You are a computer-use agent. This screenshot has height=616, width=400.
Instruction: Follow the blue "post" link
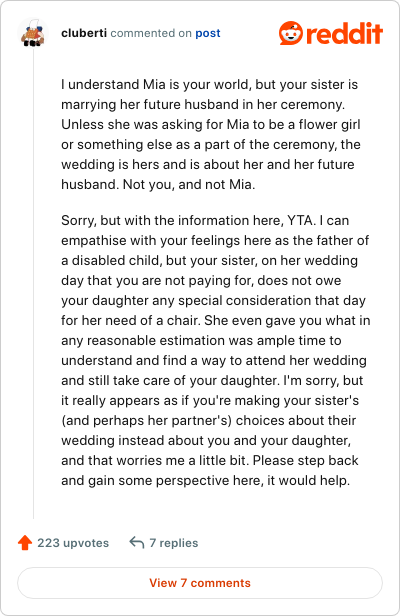point(208,33)
